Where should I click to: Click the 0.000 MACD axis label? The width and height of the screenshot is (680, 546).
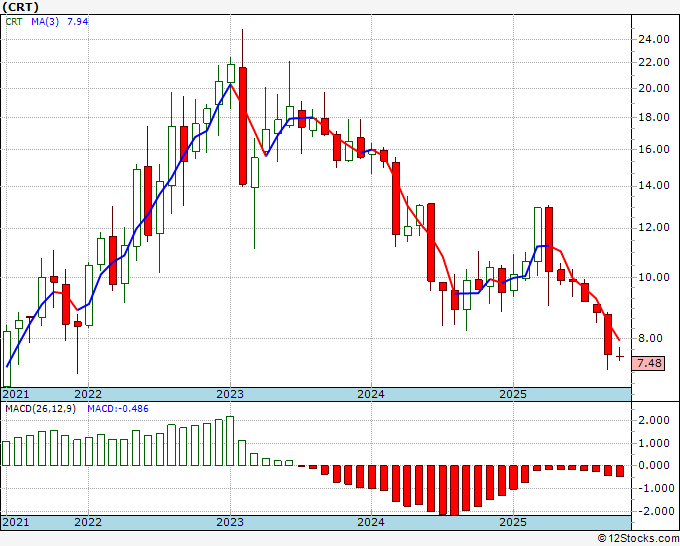point(654,465)
